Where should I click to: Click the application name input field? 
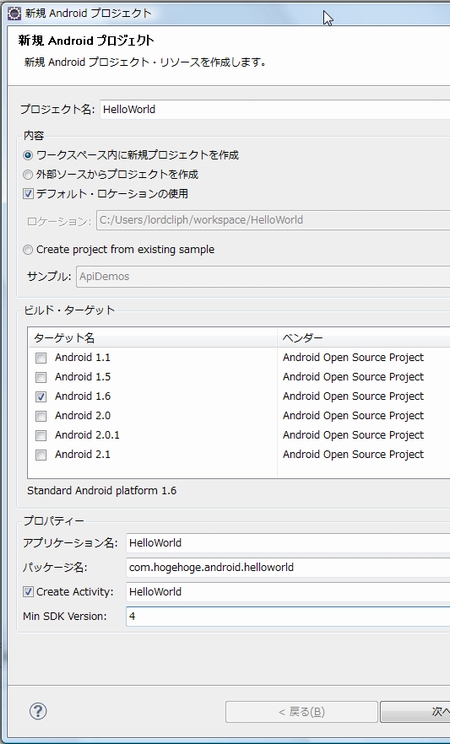[x=288, y=543]
